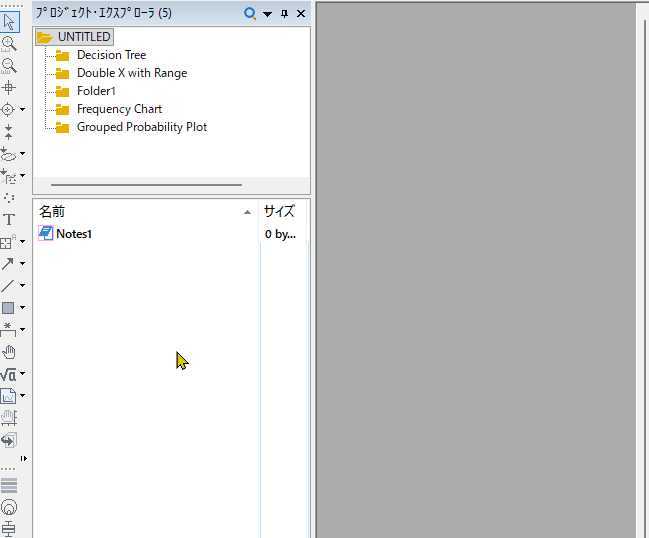Select Folder1 in the project tree
649x538 pixels.
96,91
